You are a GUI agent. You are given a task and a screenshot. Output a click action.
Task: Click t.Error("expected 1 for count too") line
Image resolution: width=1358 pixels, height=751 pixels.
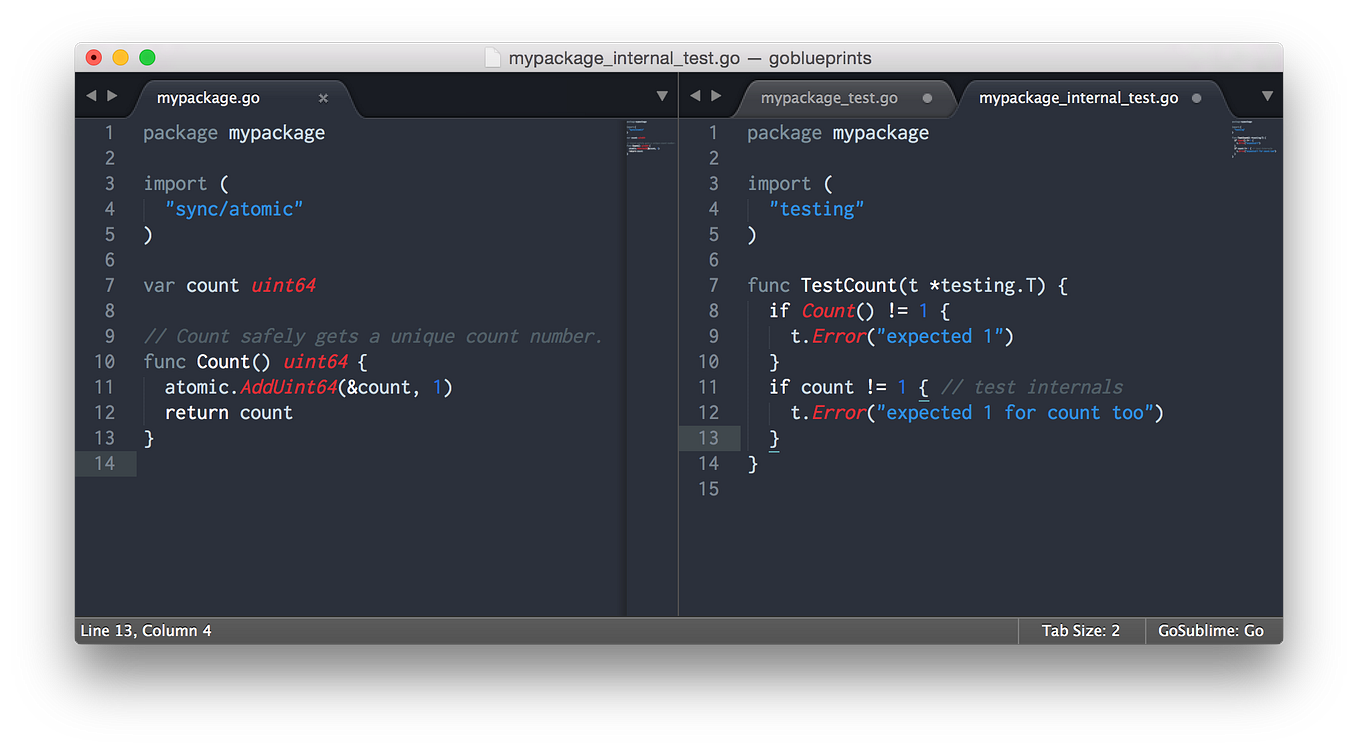coord(977,412)
